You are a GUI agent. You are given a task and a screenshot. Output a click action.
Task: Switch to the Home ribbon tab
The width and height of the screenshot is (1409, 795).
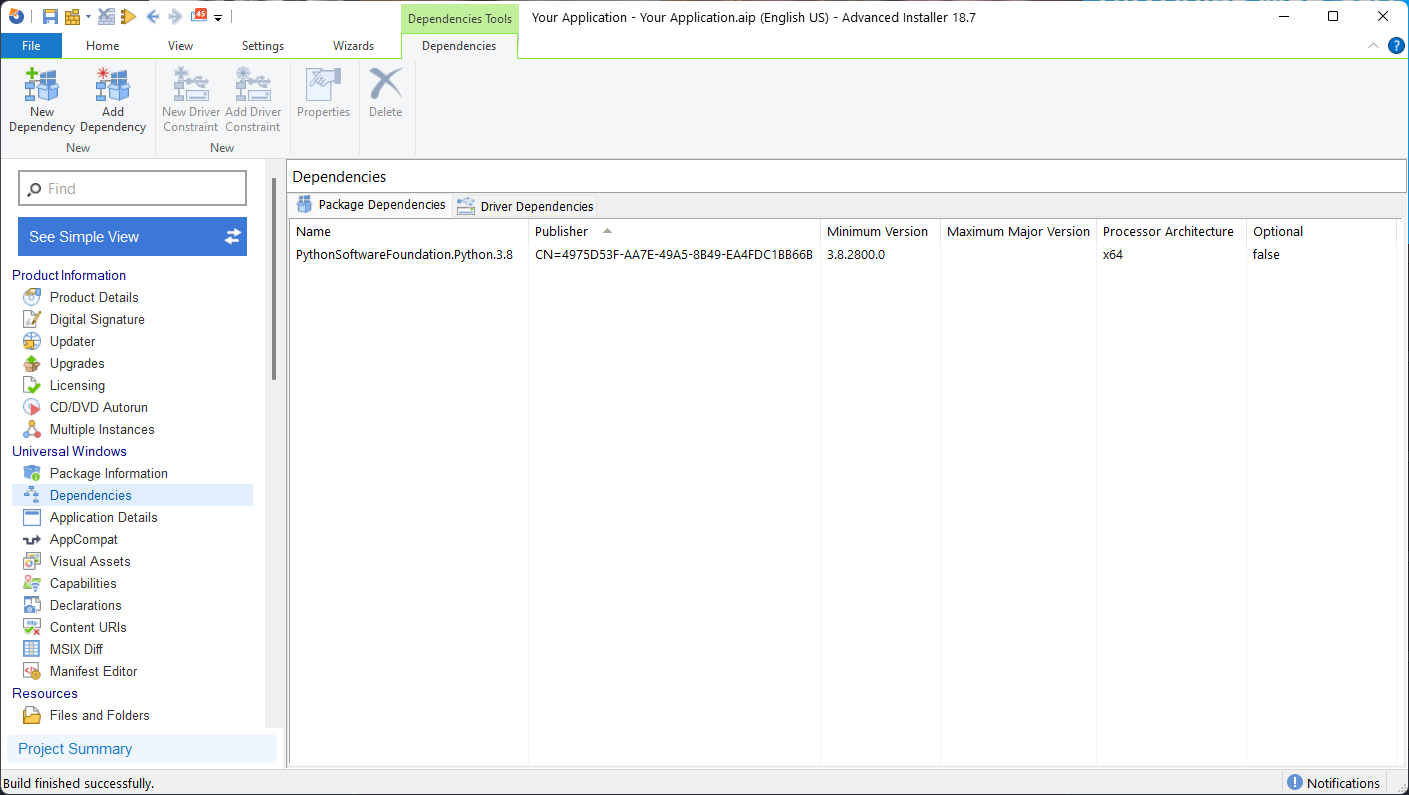click(103, 46)
